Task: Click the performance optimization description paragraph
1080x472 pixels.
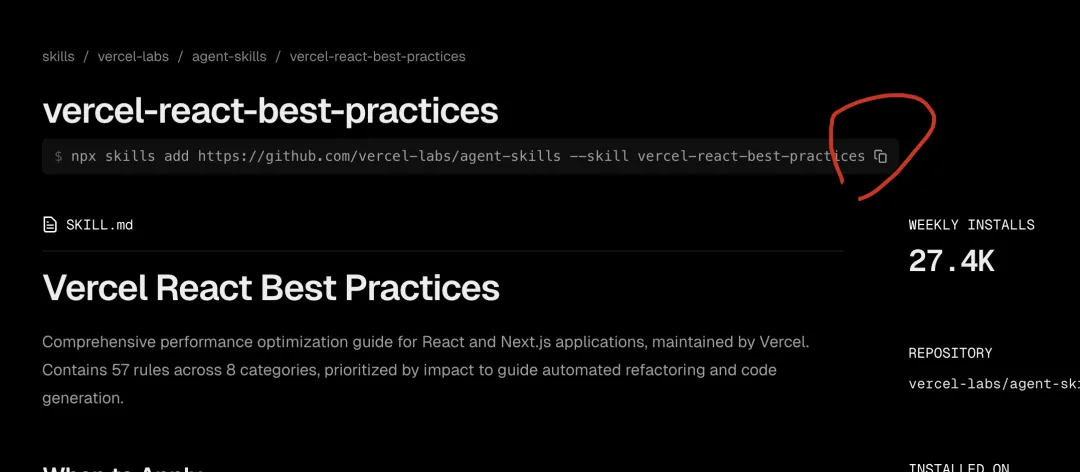Action: coord(425,370)
